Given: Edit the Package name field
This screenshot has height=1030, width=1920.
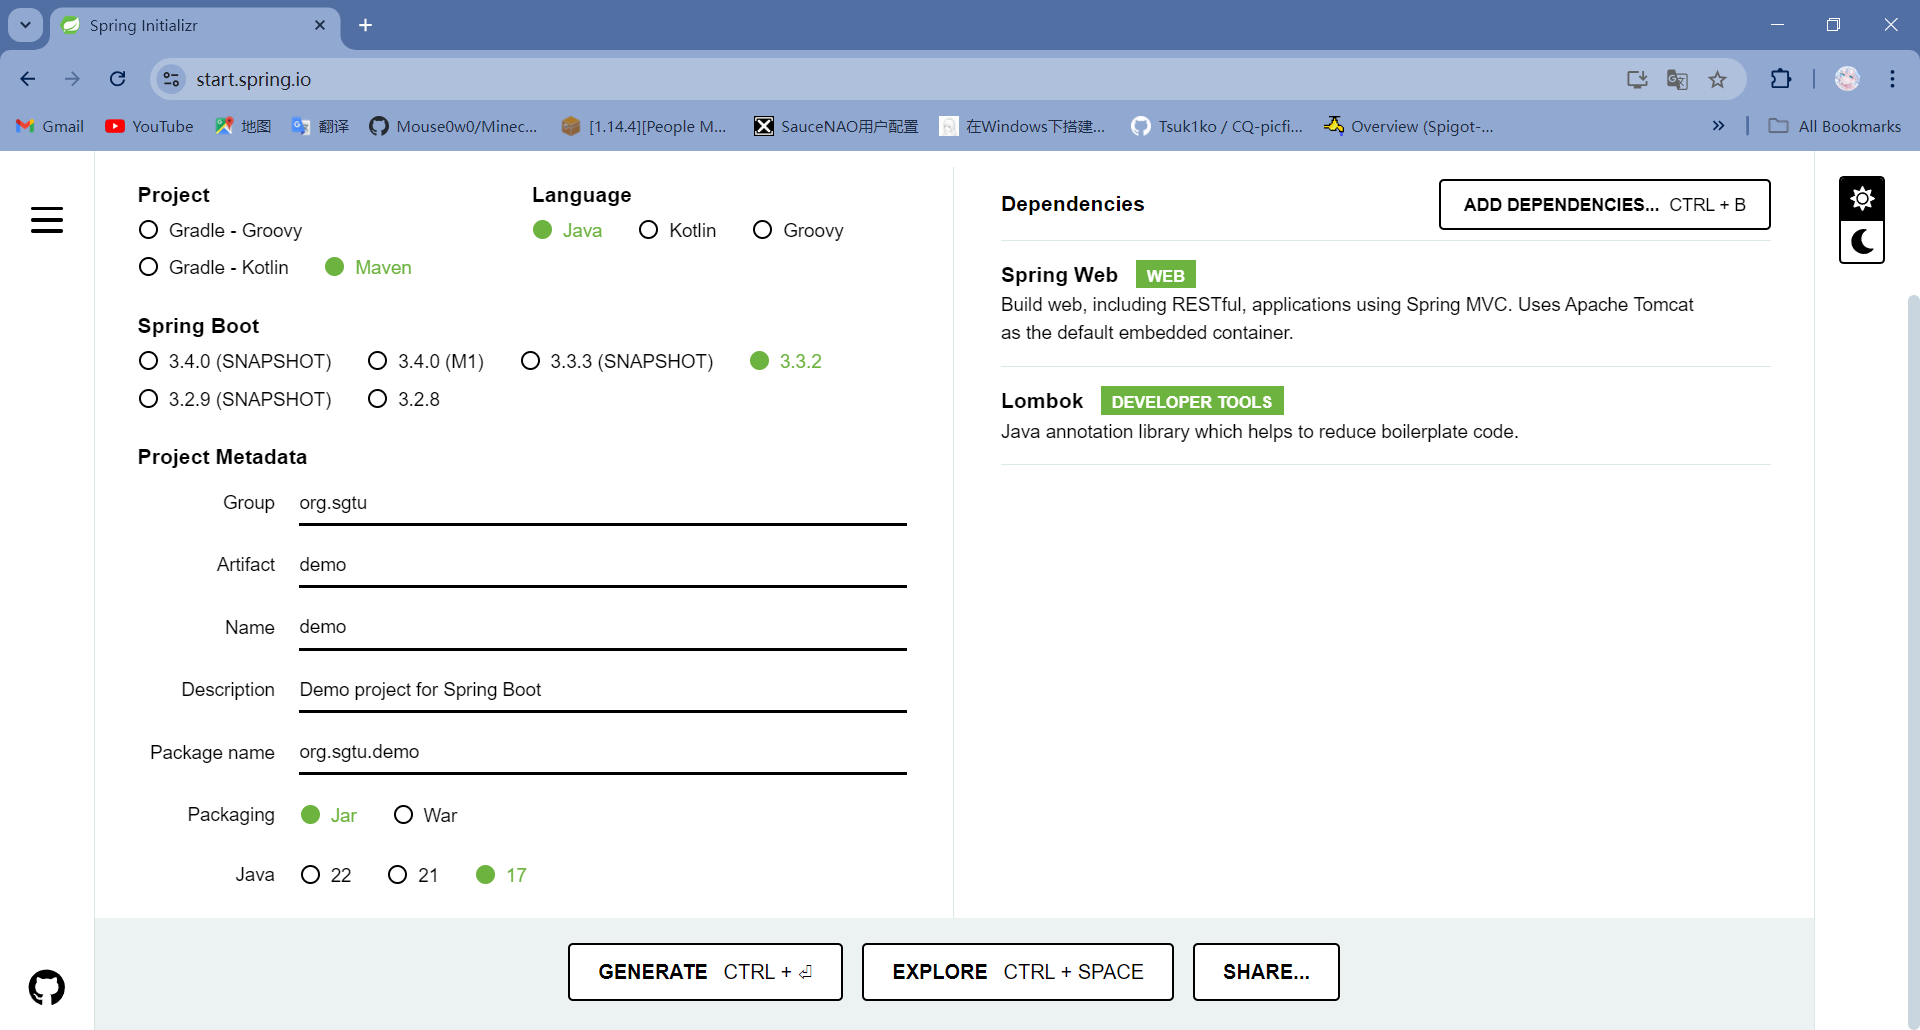Looking at the screenshot, I should point(603,752).
